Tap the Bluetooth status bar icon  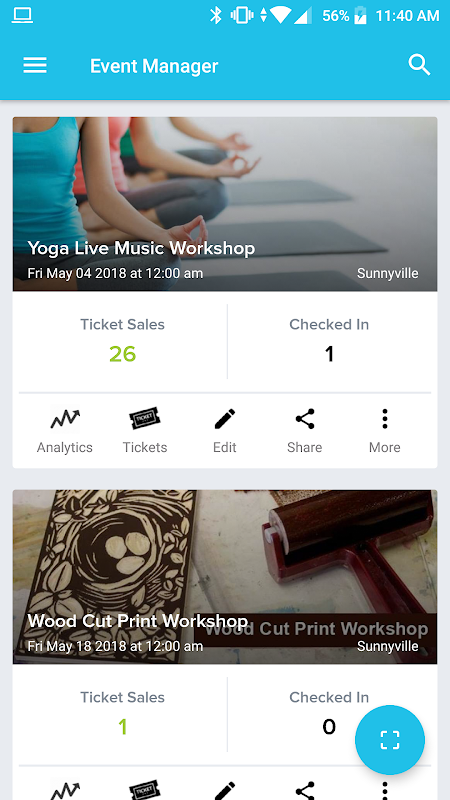(x=216, y=15)
